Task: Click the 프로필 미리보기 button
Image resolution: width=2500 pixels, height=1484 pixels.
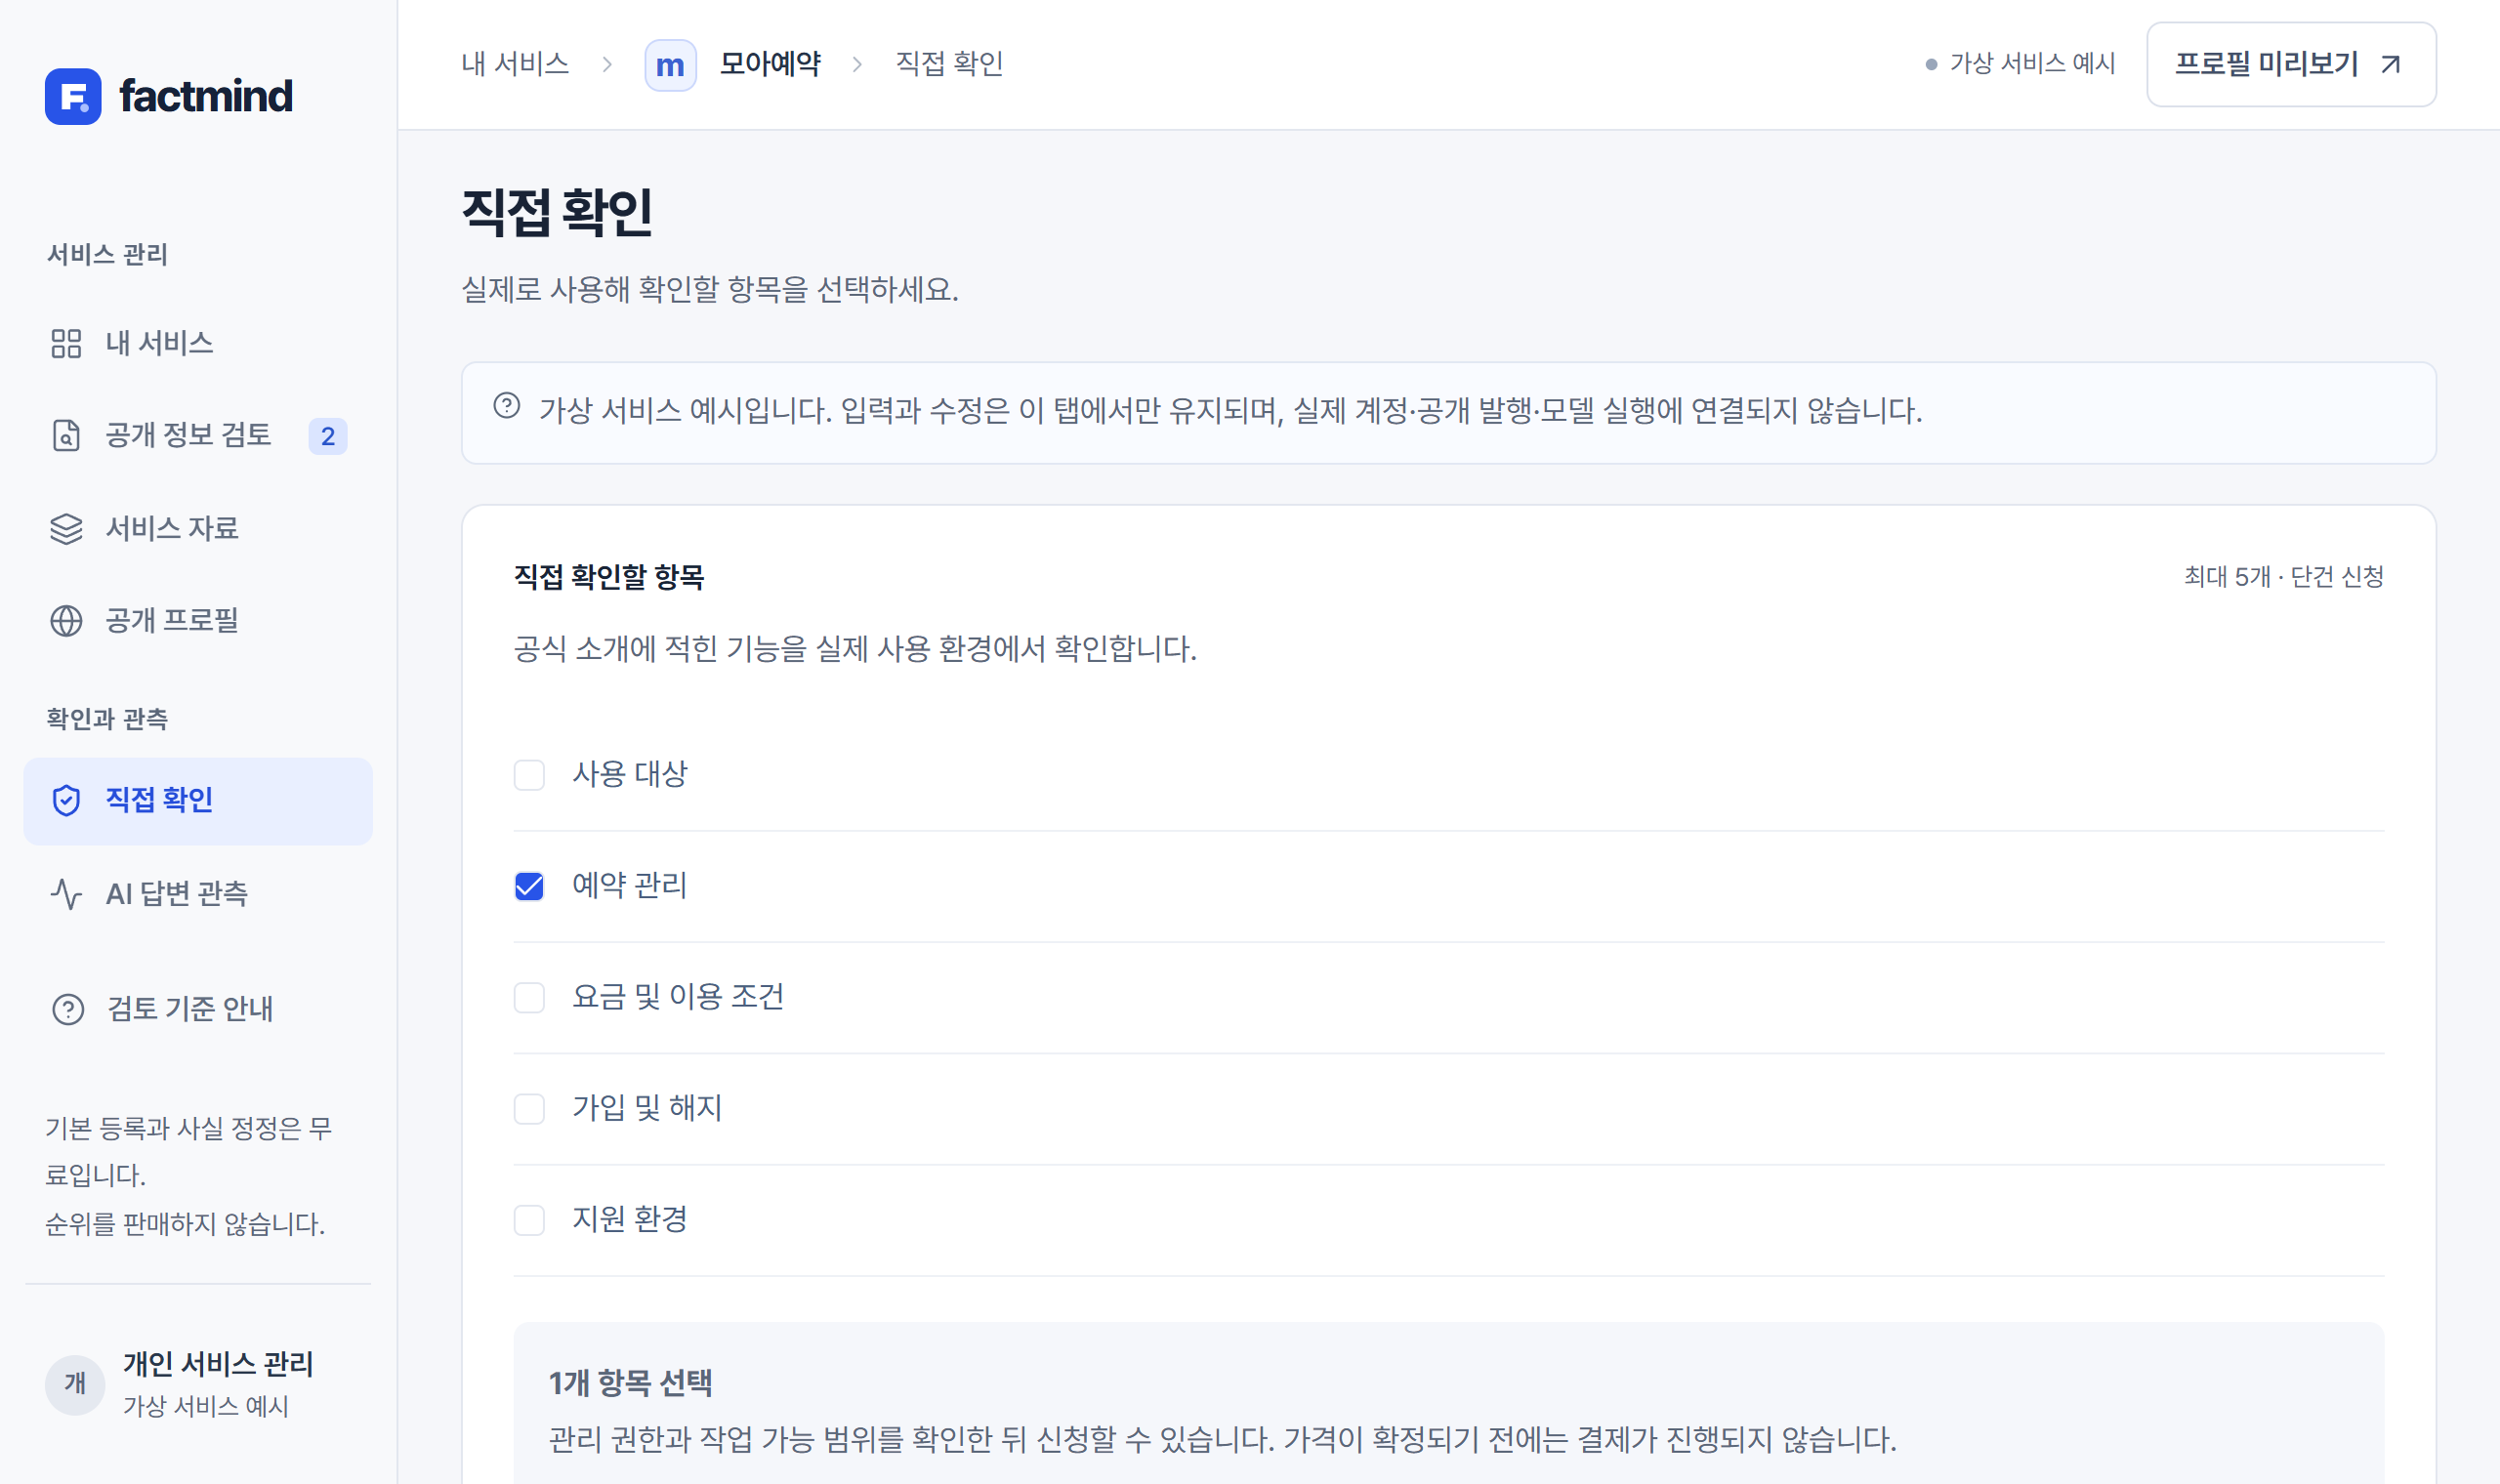Action: 2291,64
